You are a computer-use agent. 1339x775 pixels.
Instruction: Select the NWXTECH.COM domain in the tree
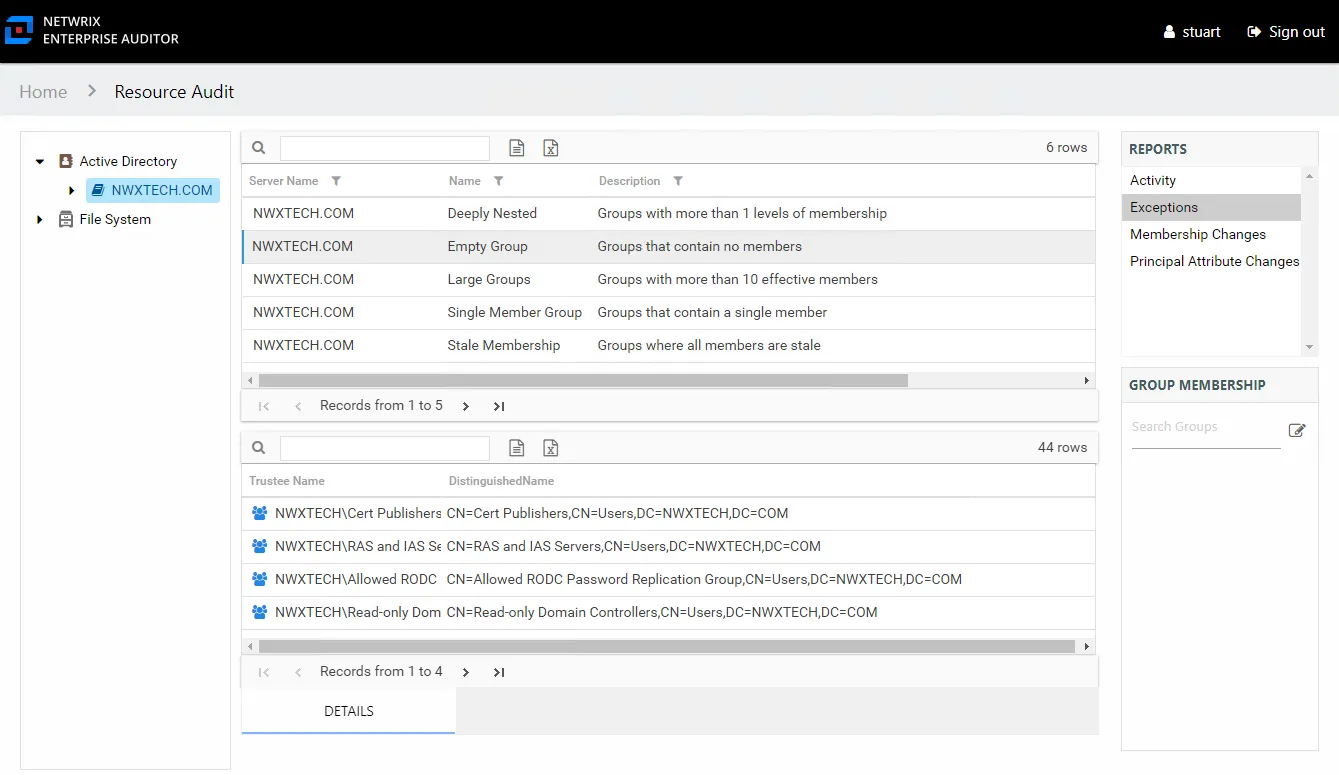(153, 190)
